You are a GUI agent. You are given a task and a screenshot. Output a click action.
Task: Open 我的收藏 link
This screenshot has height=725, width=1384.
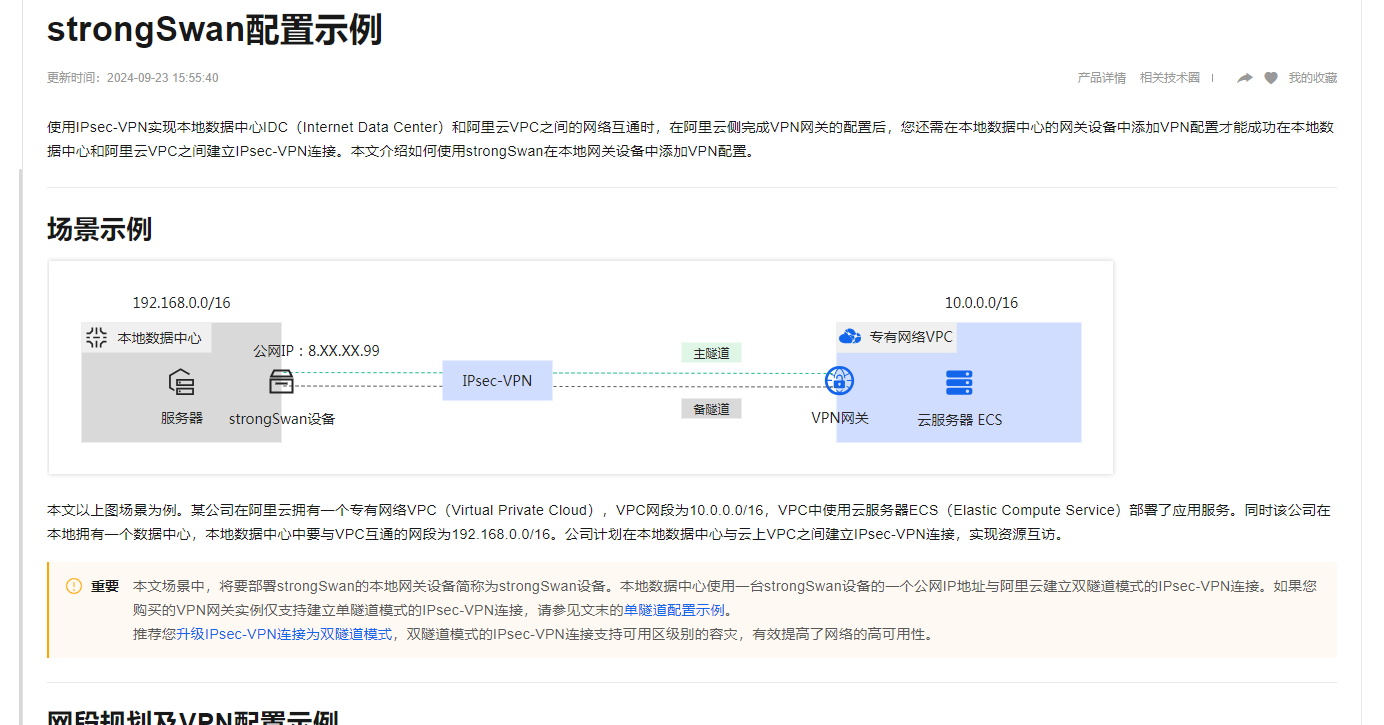(1312, 78)
